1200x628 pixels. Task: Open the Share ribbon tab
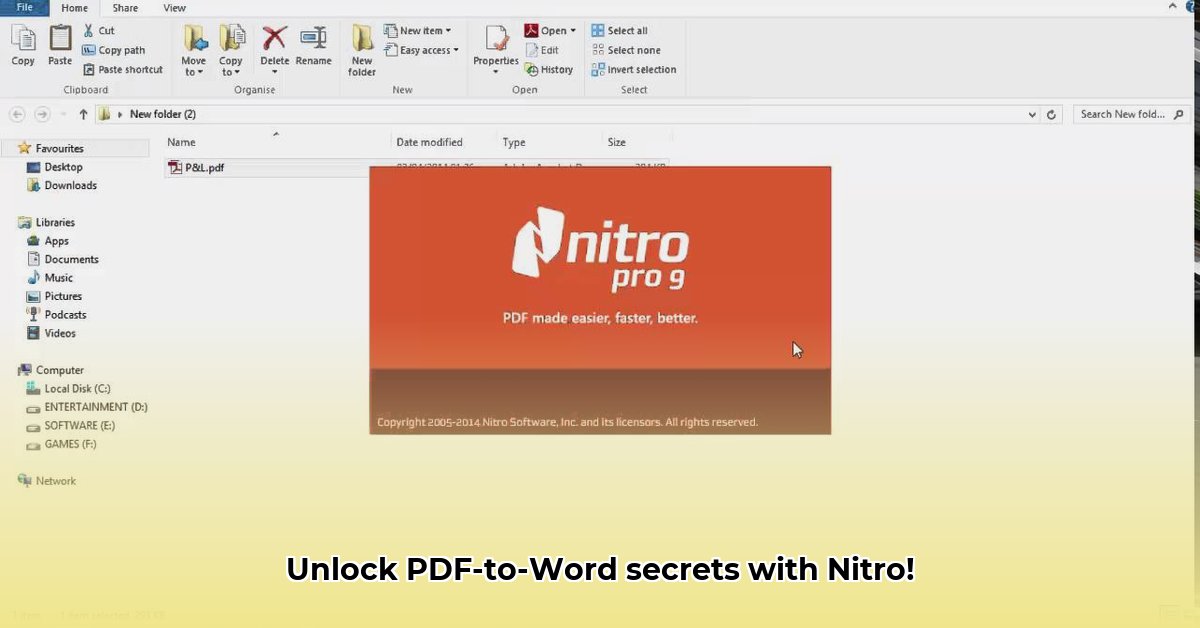[x=124, y=7]
